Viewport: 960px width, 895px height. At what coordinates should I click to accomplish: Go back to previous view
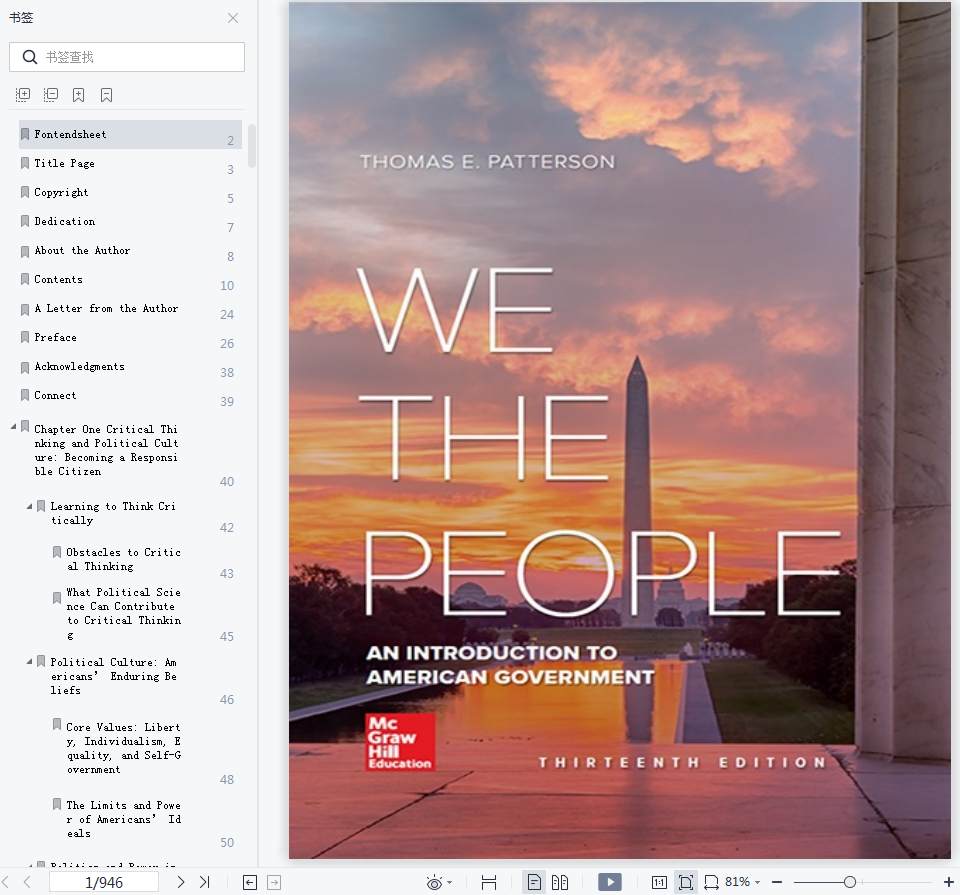250,882
